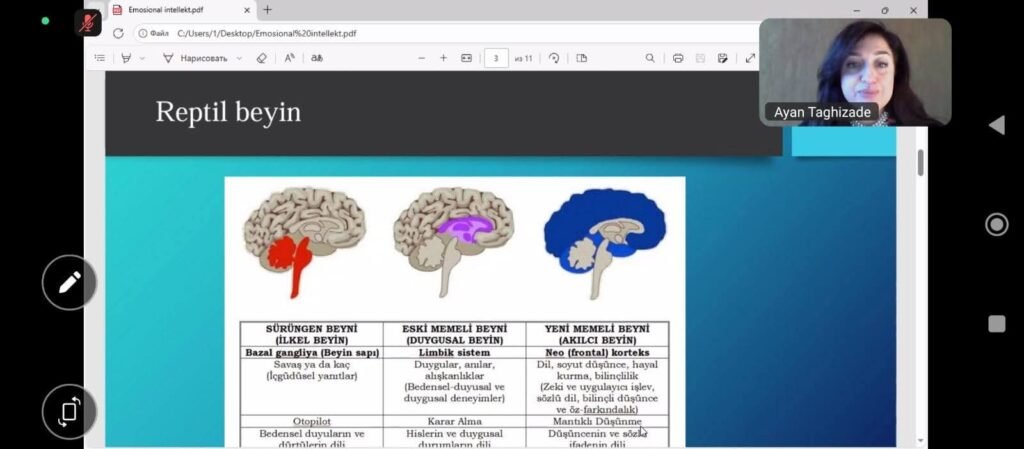Click the page number input field
Viewport: 1024px width, 449px height.
[x=496, y=58]
